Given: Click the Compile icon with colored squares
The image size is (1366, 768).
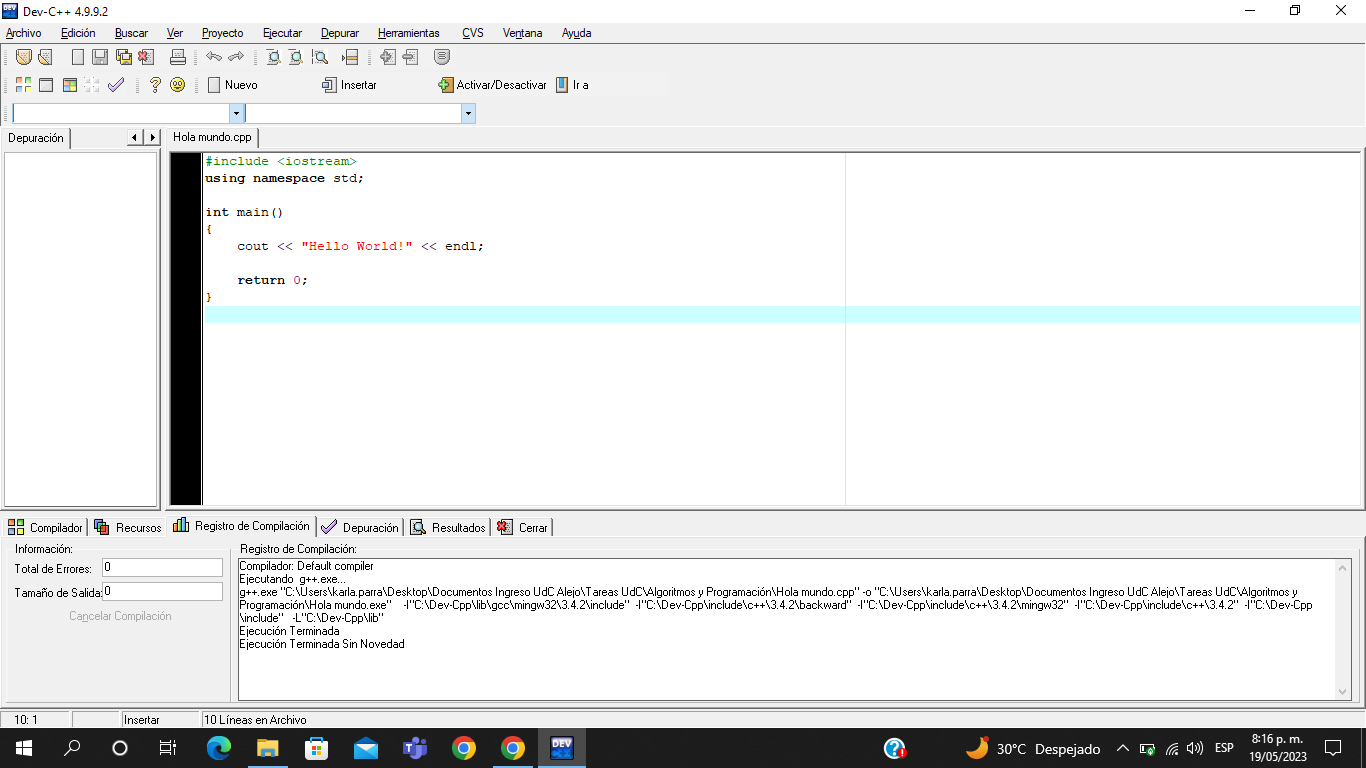Looking at the screenshot, I should 23,85.
